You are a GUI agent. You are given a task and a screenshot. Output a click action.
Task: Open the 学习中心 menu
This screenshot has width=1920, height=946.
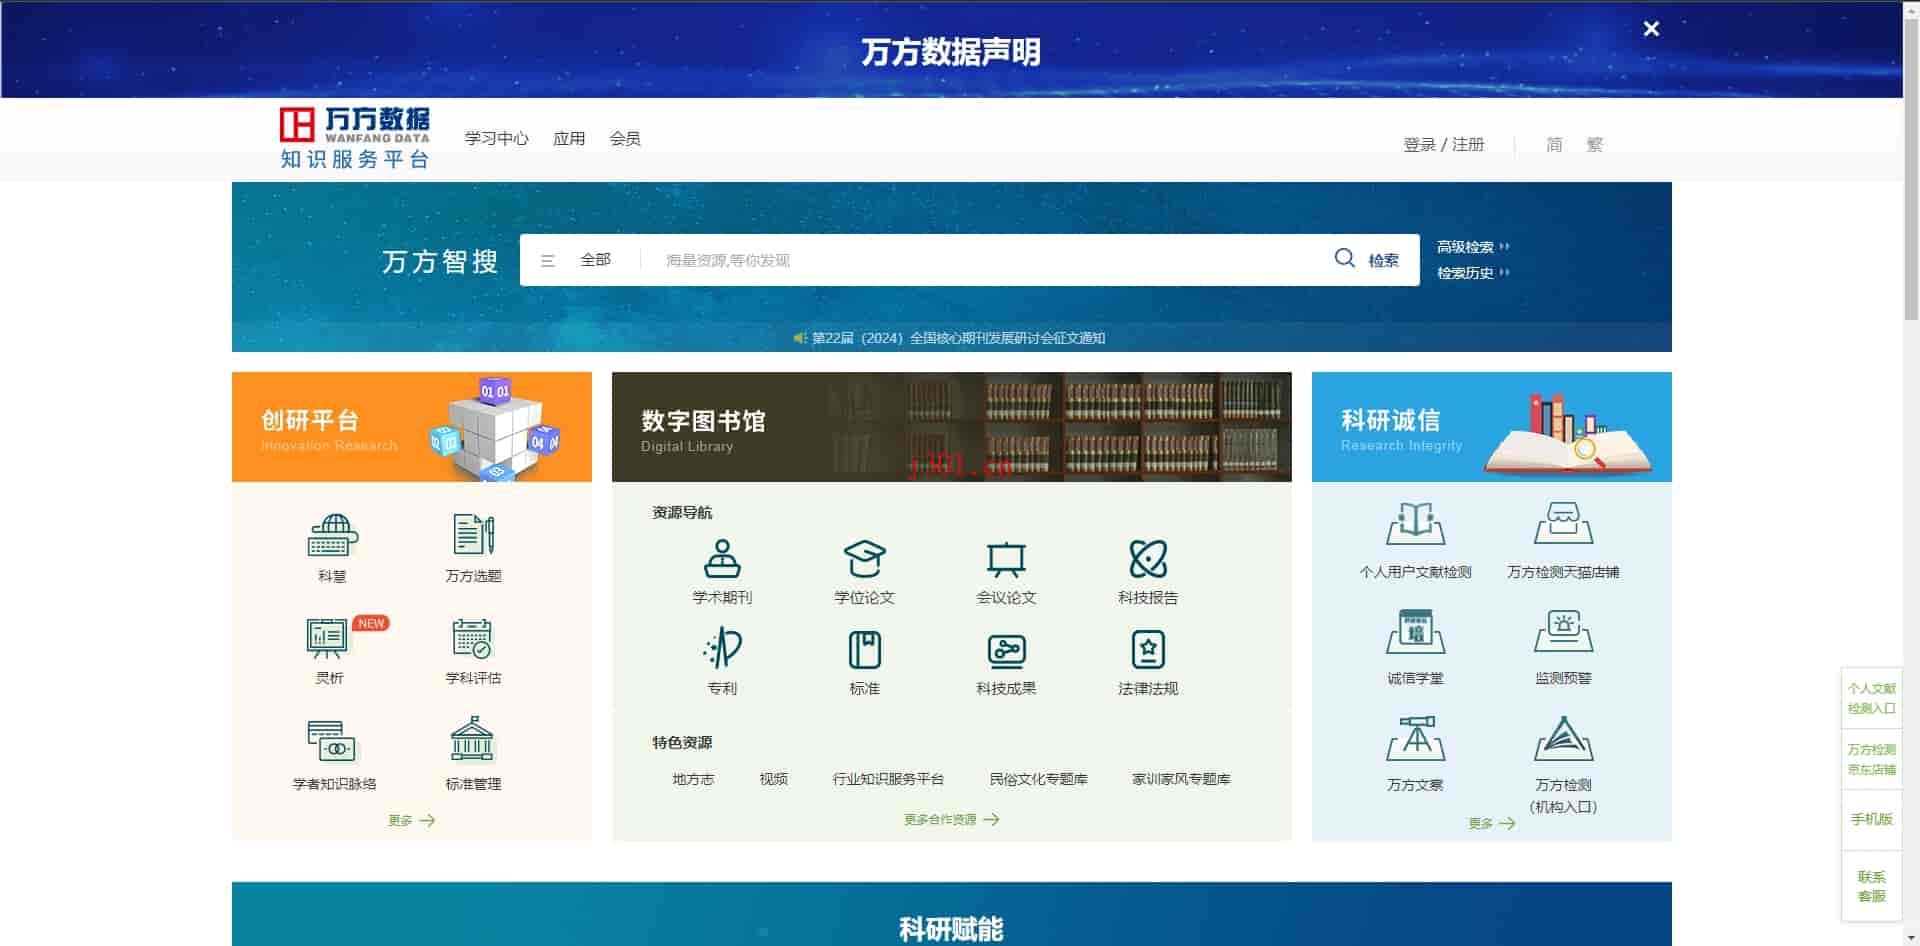click(x=496, y=138)
